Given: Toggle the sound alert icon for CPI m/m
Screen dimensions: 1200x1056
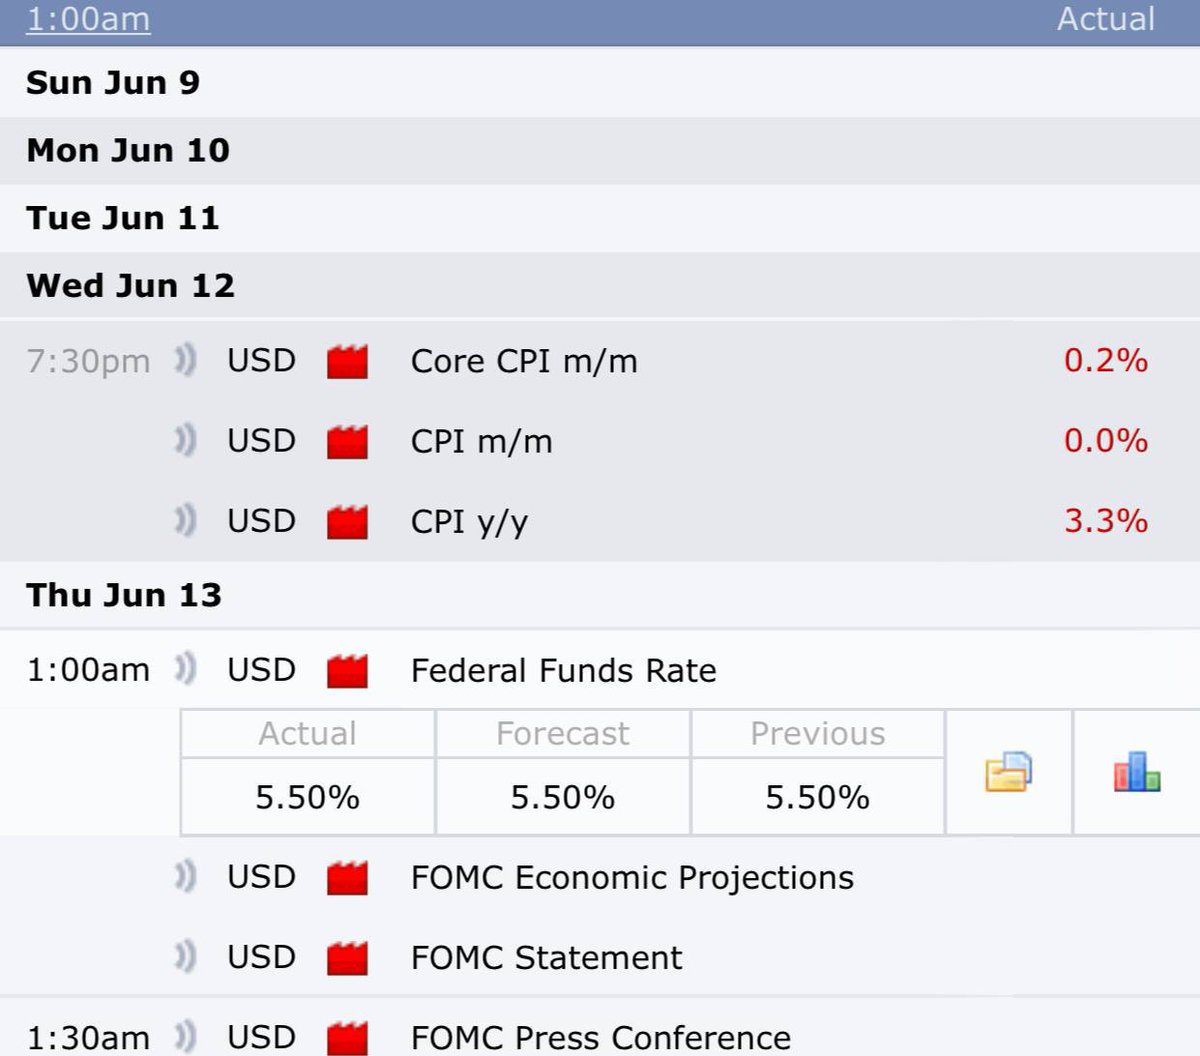Looking at the screenshot, I should tap(185, 440).
